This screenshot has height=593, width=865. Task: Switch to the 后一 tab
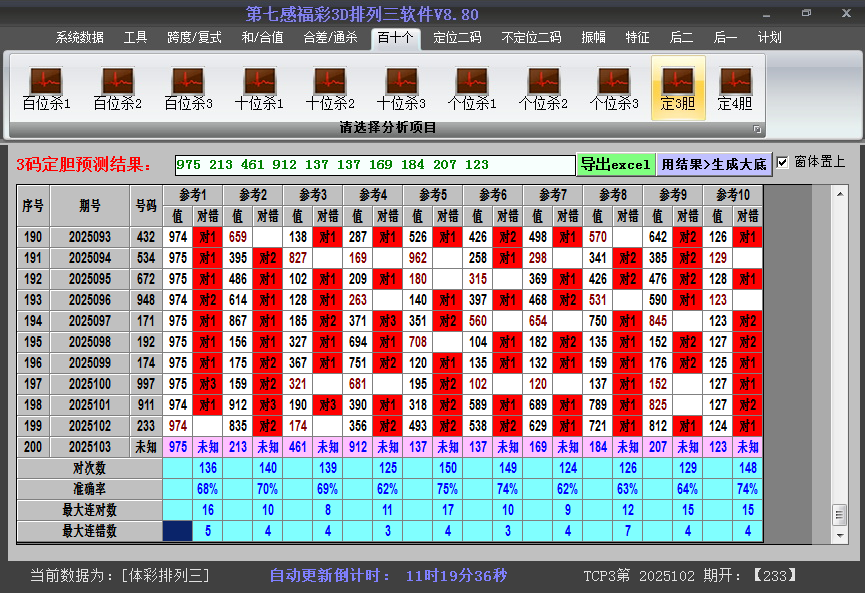725,38
